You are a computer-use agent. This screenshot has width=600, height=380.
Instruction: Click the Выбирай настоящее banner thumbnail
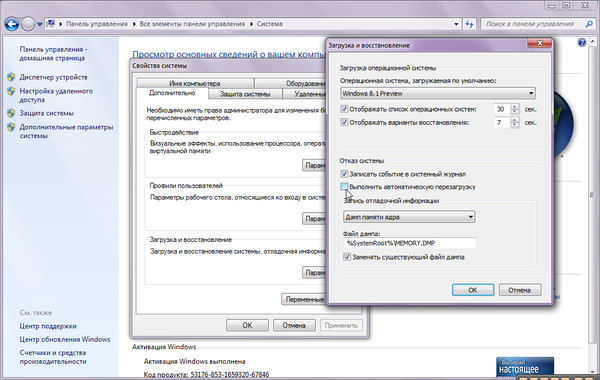(525, 367)
